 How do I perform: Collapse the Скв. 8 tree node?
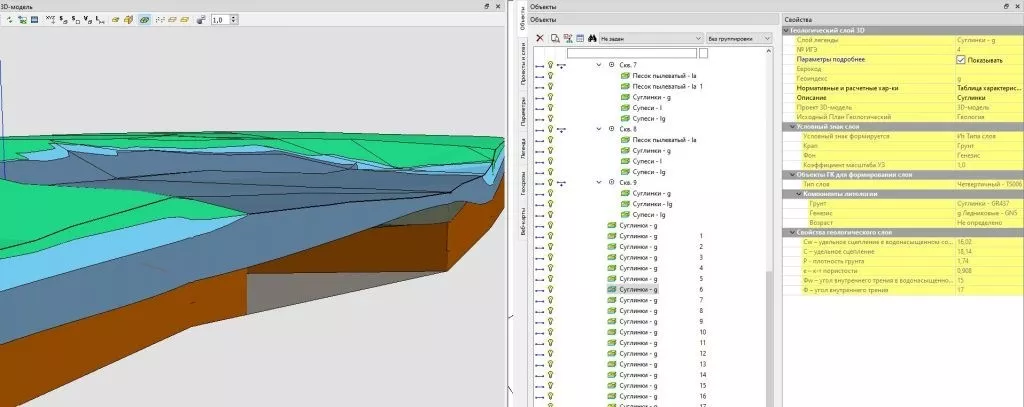599,129
